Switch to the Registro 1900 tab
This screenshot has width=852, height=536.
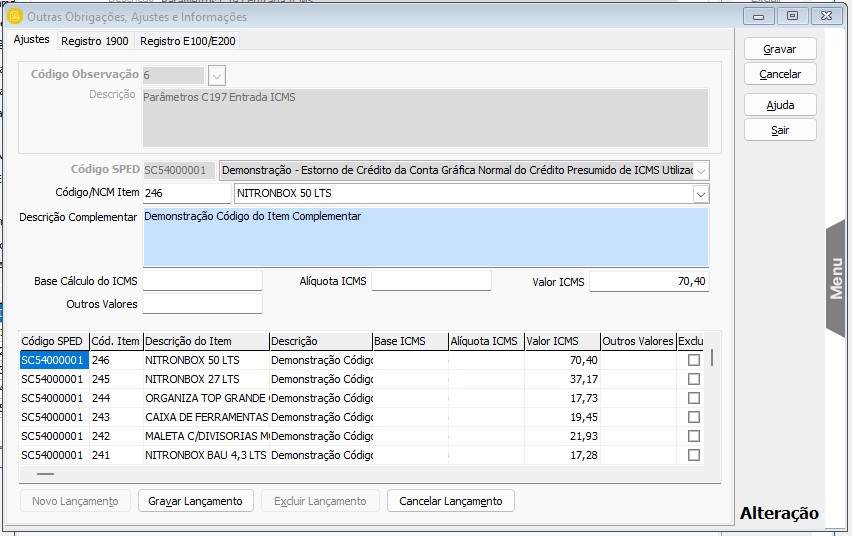pyautogui.click(x=94, y=41)
